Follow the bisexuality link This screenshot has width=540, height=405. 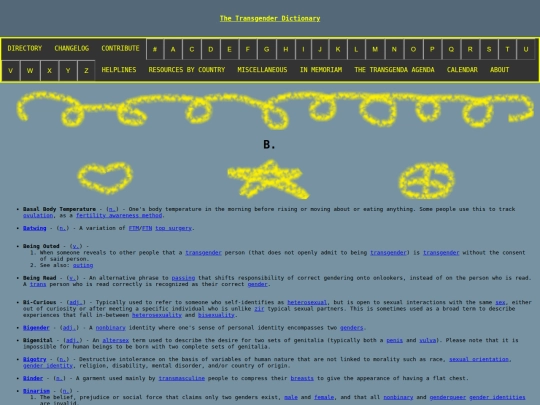pos(216,315)
